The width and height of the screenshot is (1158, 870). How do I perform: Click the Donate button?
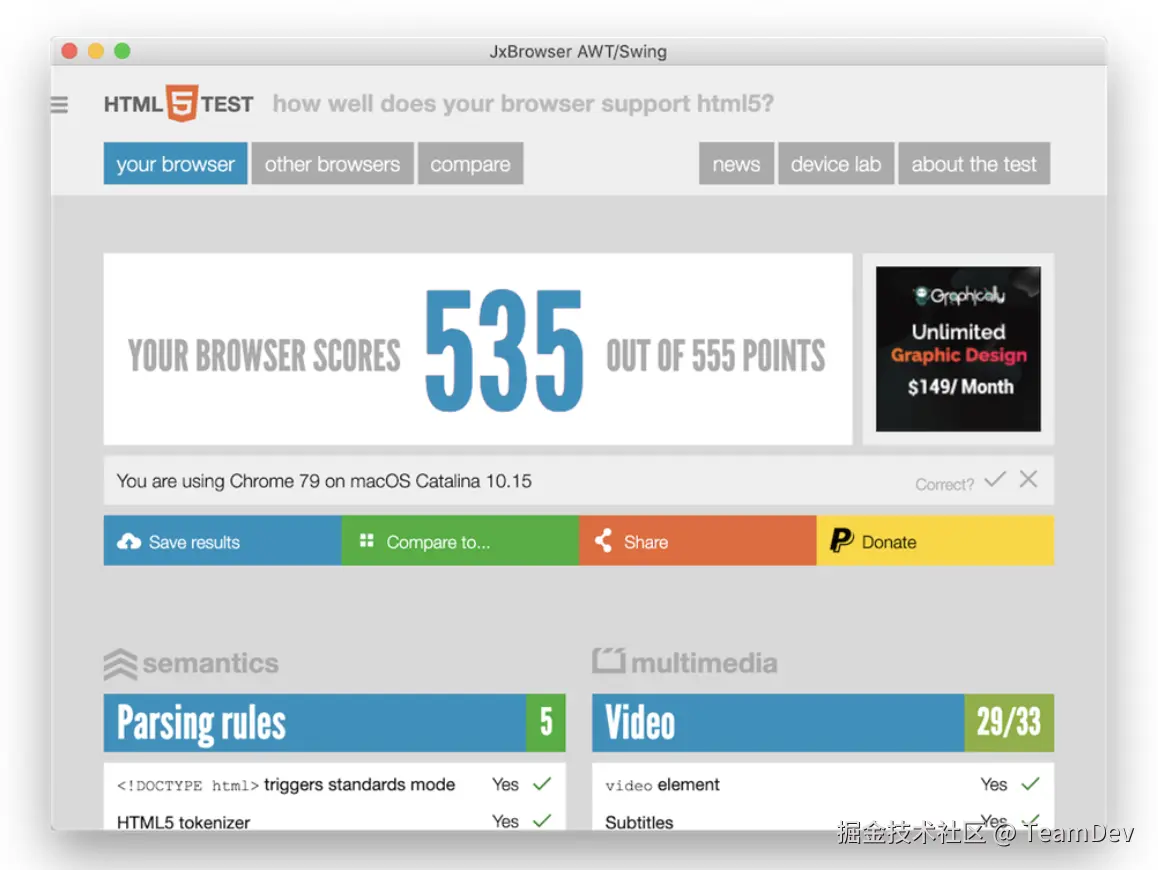(935, 541)
